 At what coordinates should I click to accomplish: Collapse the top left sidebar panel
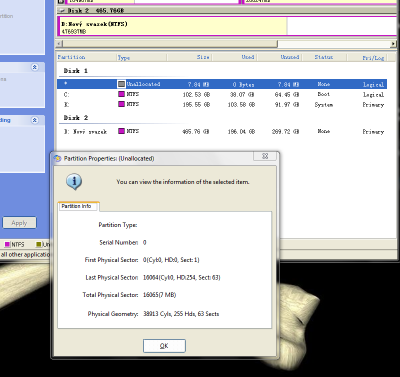coord(35,67)
